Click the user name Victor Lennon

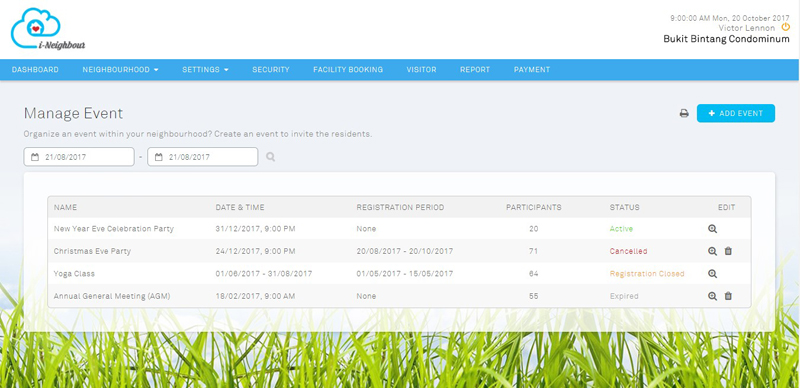(747, 28)
